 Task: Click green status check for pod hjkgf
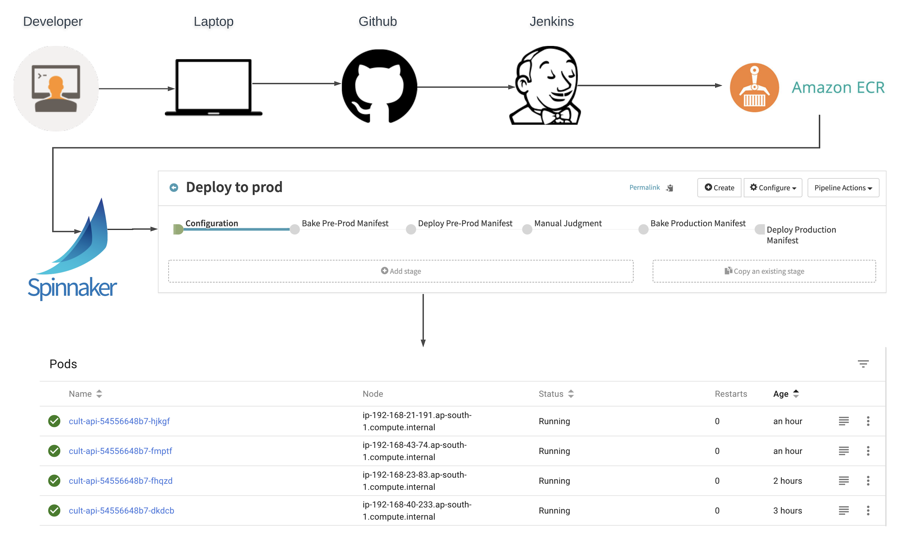pos(54,421)
